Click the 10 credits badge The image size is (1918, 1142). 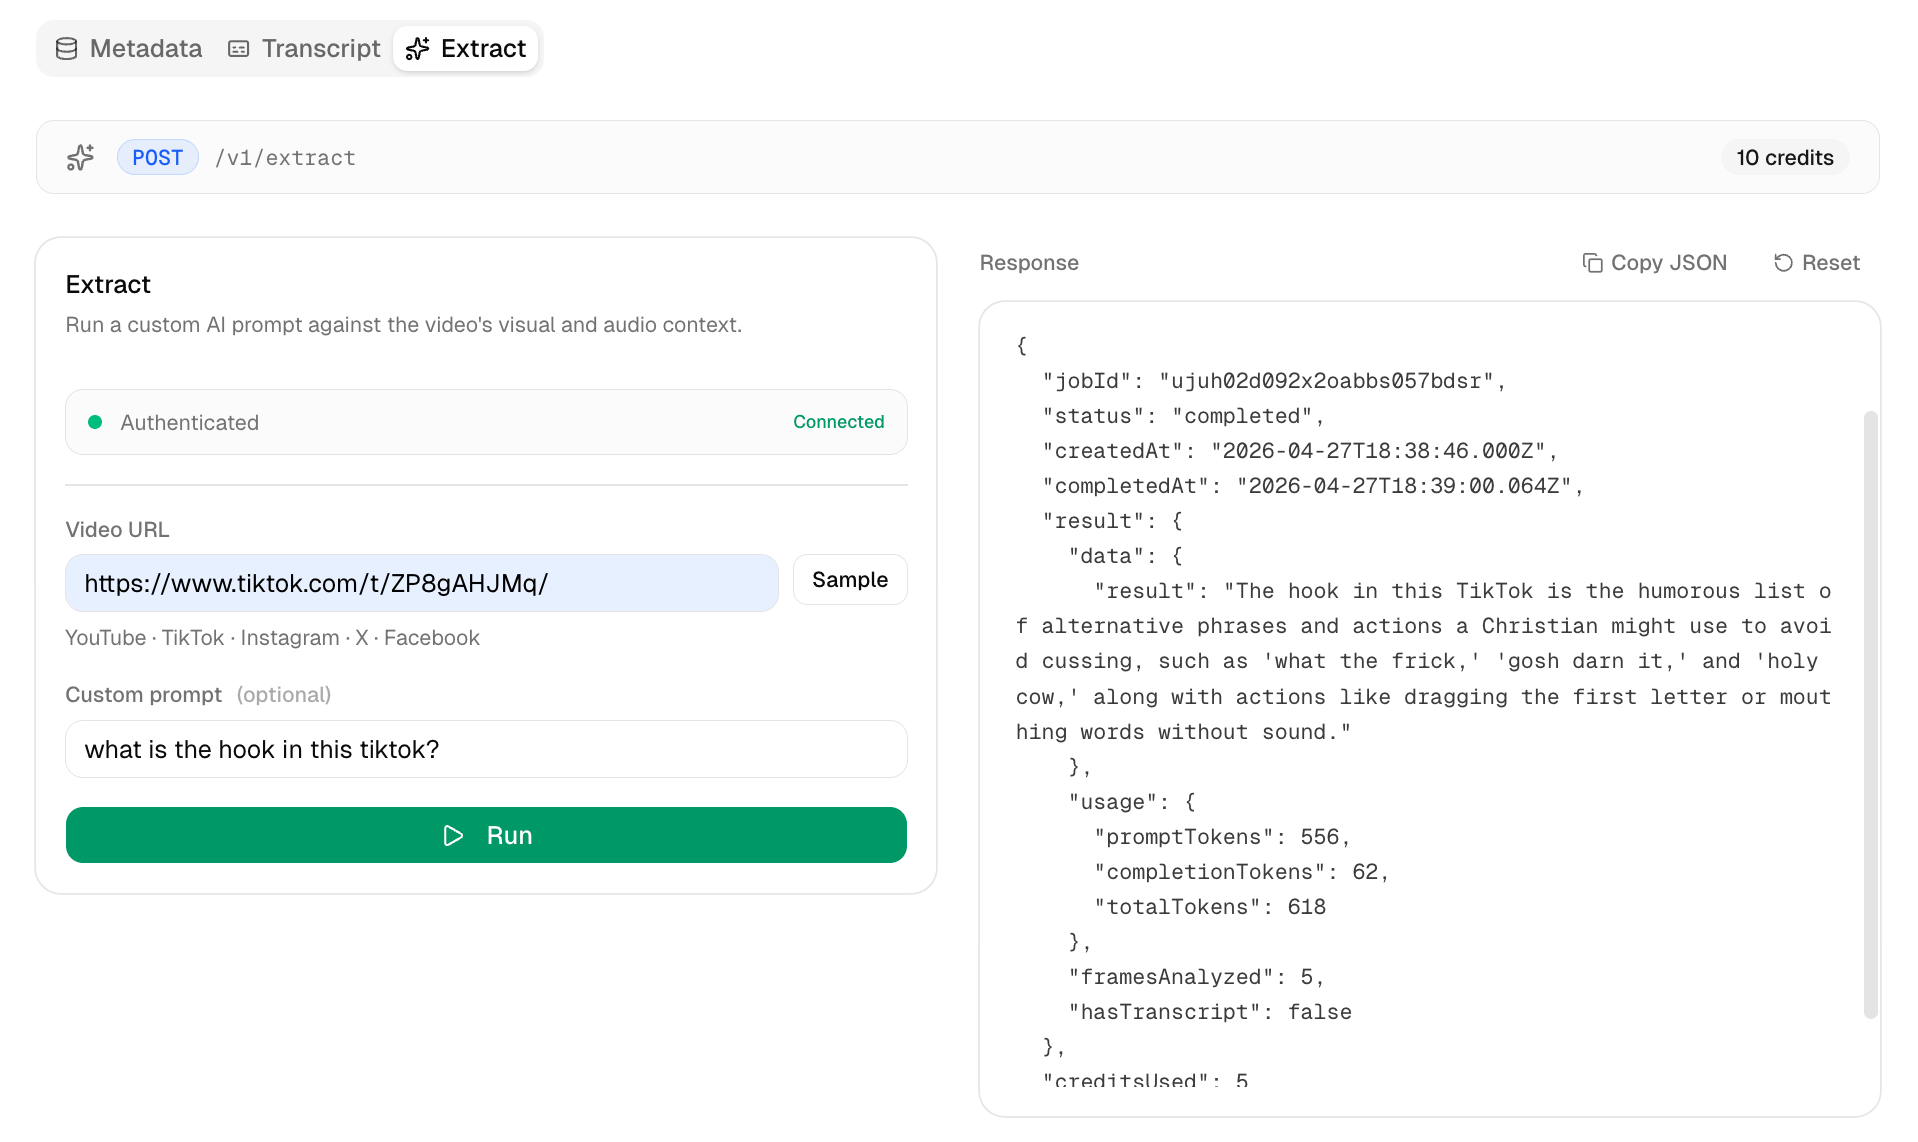[1785, 157]
